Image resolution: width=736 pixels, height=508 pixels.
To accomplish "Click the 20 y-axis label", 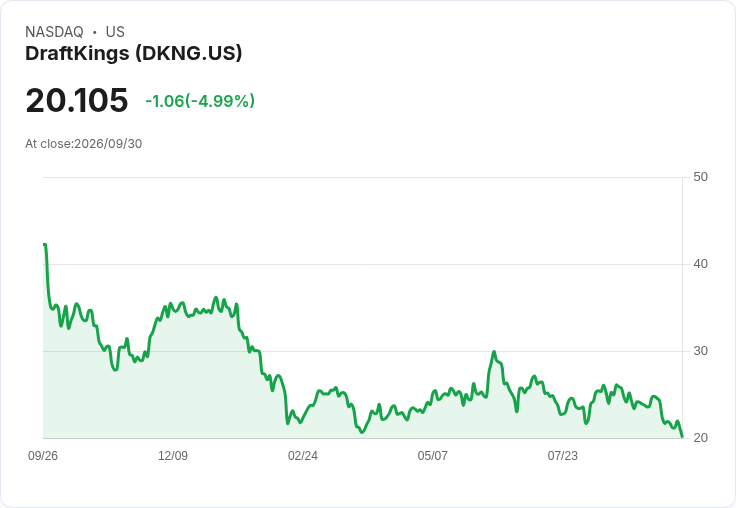I will [x=700, y=438].
